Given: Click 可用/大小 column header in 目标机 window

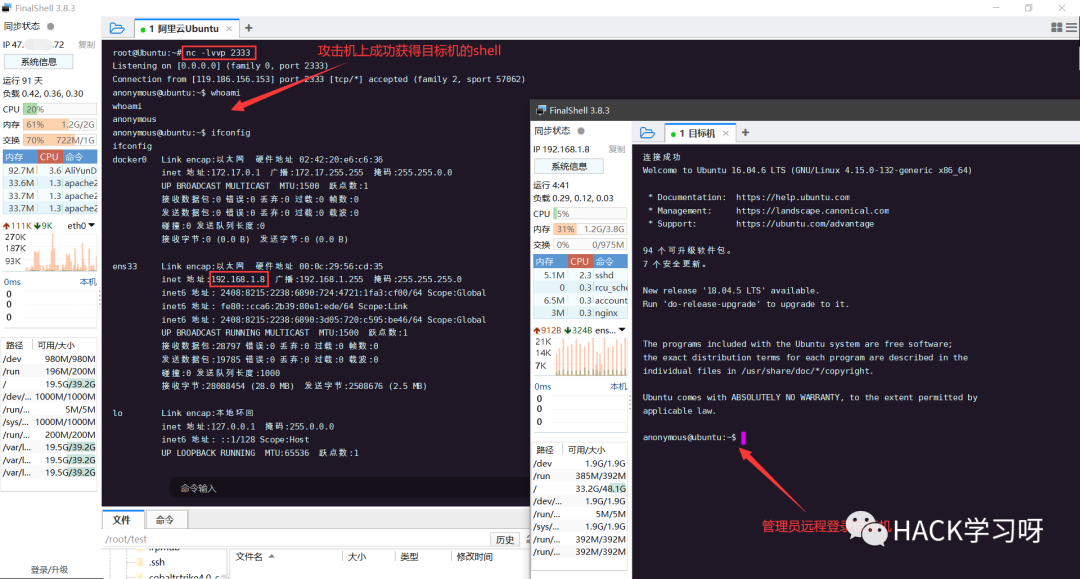Looking at the screenshot, I should tap(587, 450).
